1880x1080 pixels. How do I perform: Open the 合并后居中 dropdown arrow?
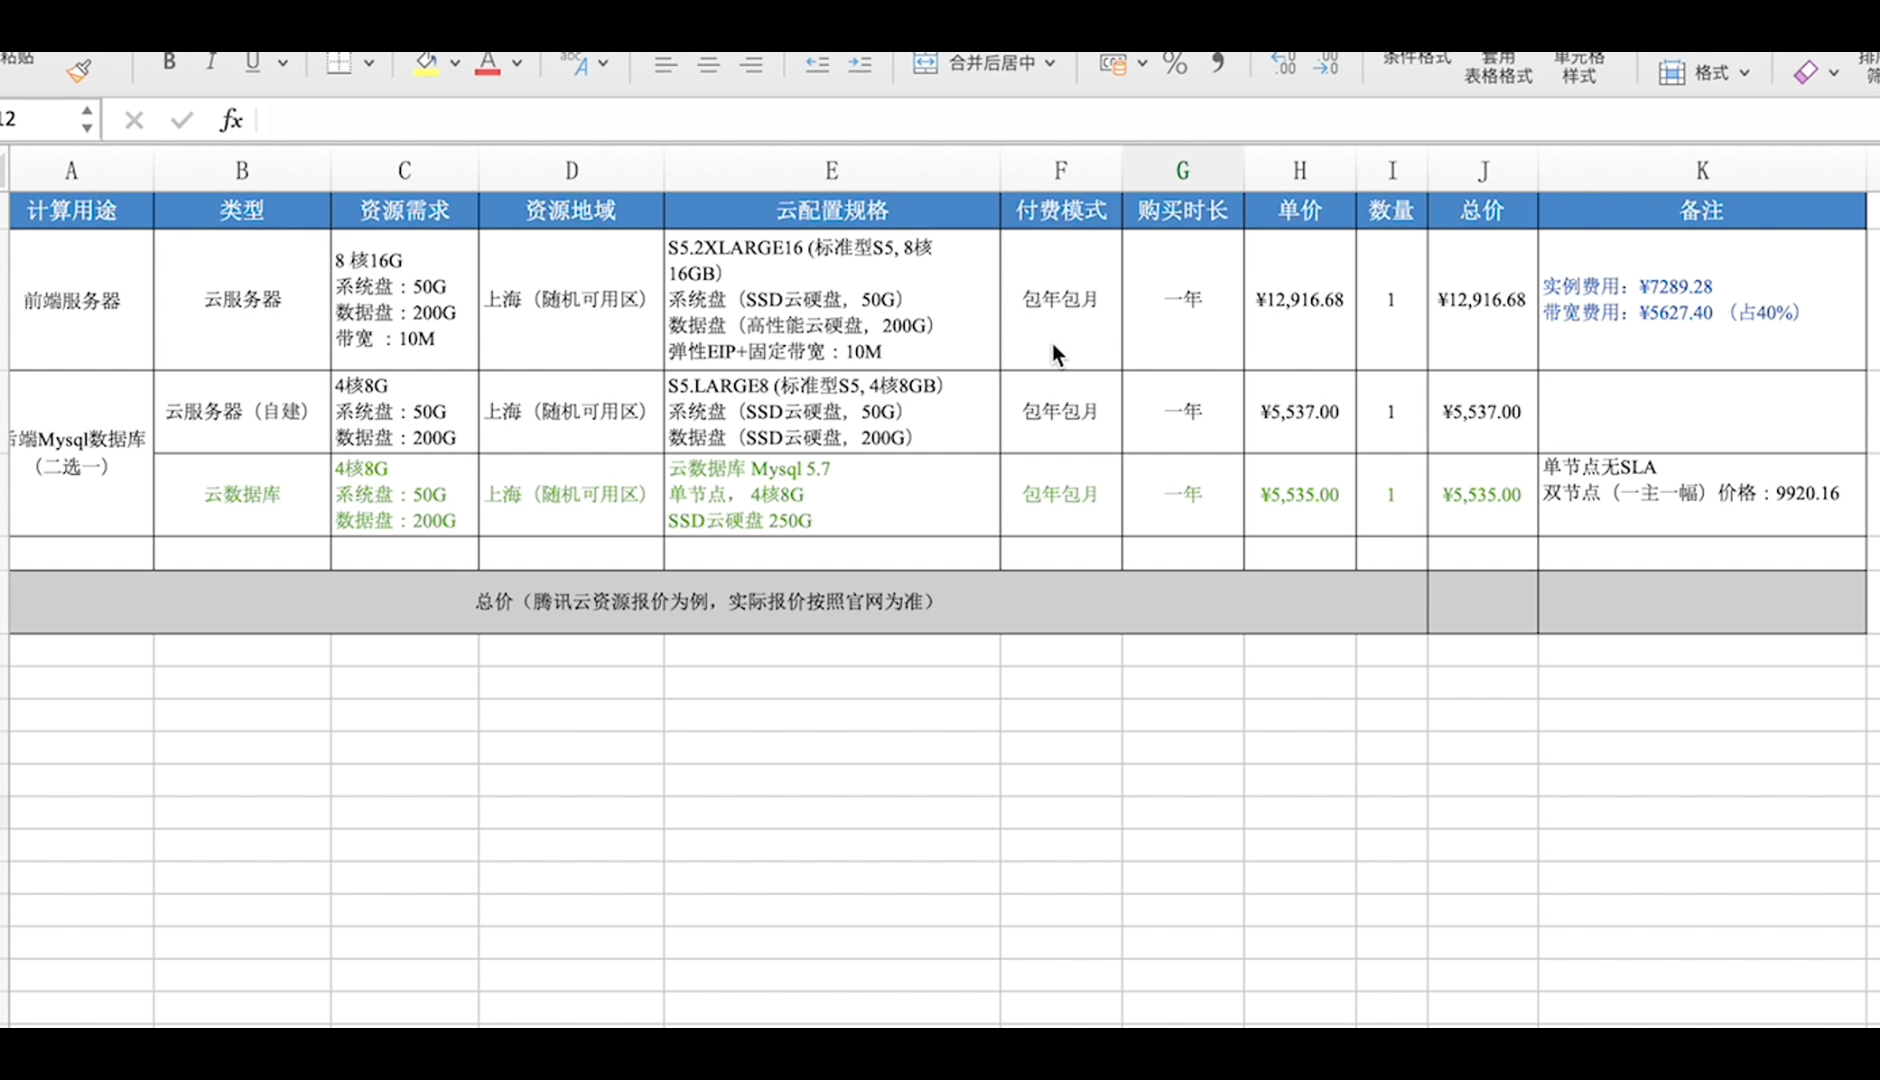[1050, 63]
